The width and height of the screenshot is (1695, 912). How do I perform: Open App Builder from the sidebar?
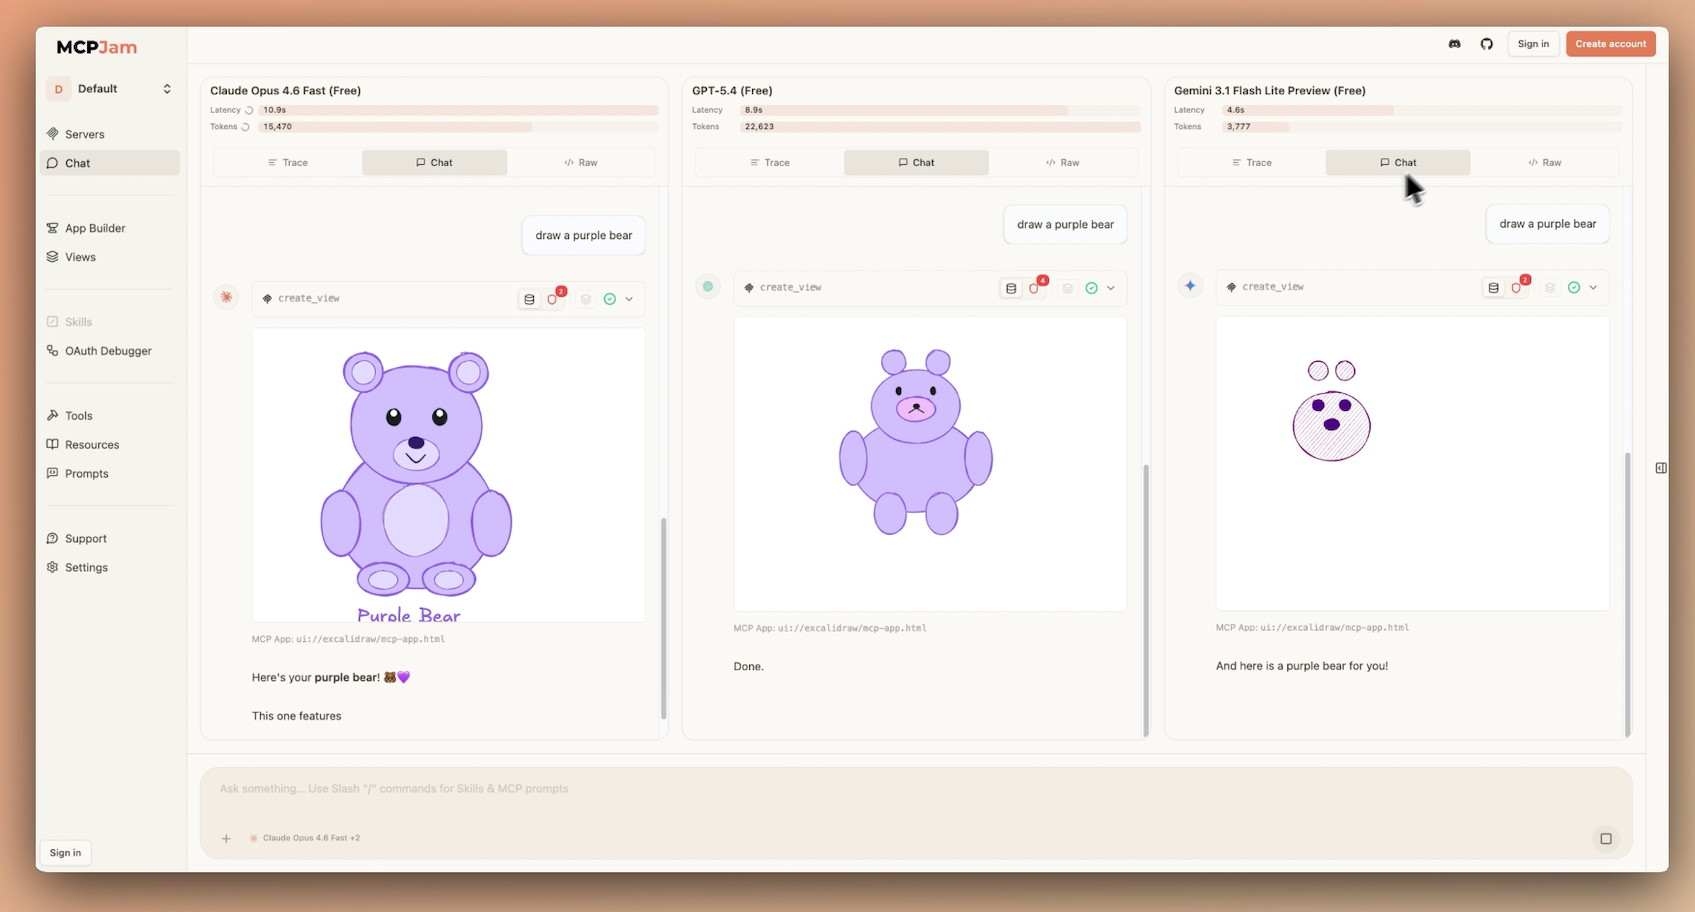[x=95, y=228]
